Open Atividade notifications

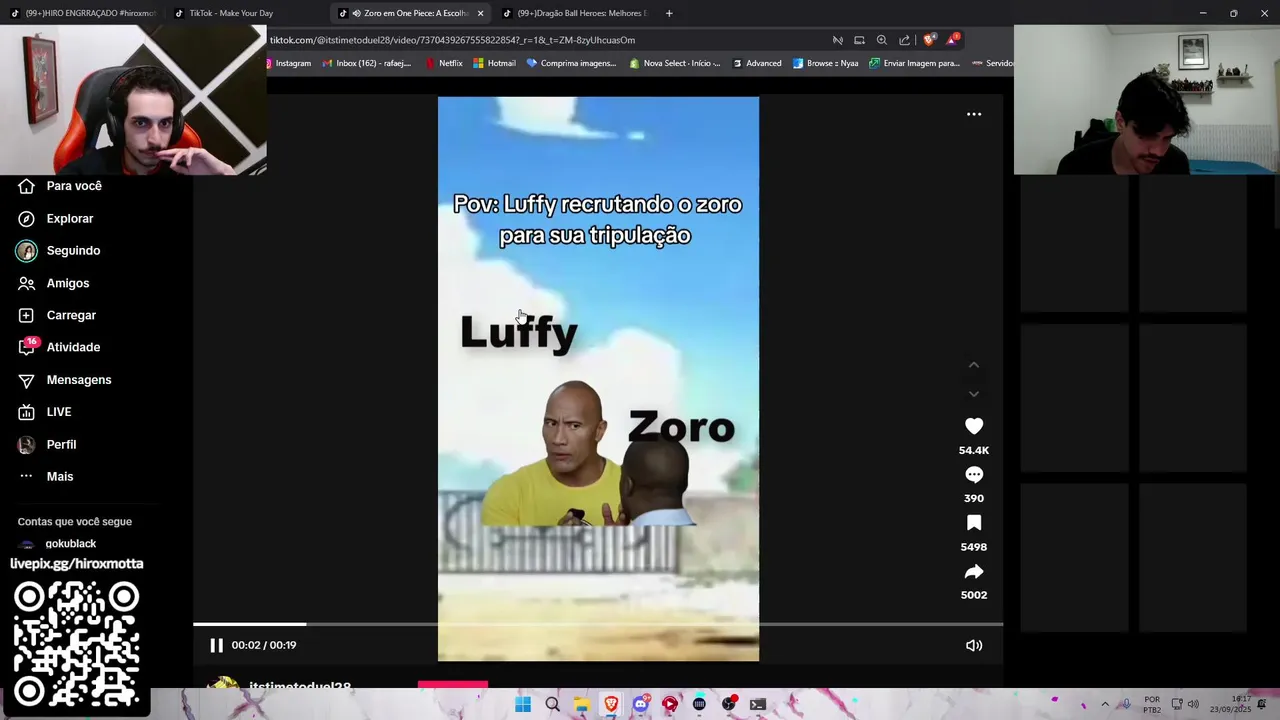[x=60, y=347]
